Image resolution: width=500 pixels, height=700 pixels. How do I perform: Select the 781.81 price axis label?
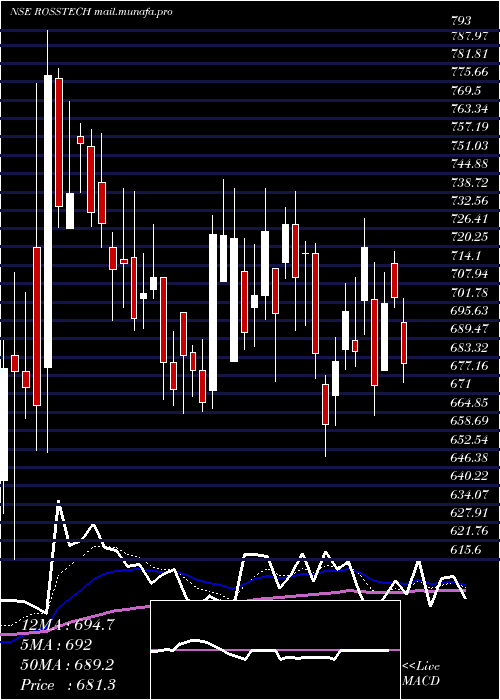click(470, 54)
